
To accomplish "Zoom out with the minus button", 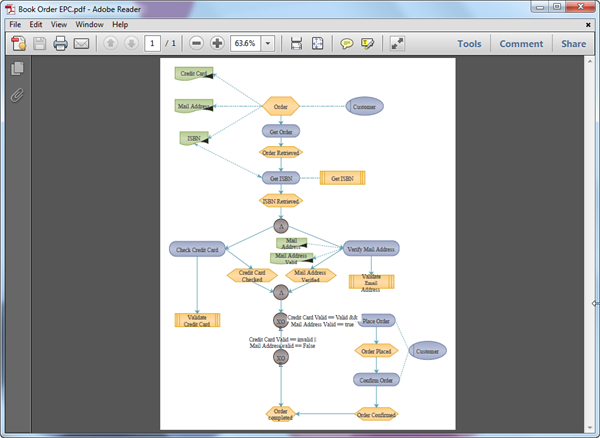I will coord(195,44).
